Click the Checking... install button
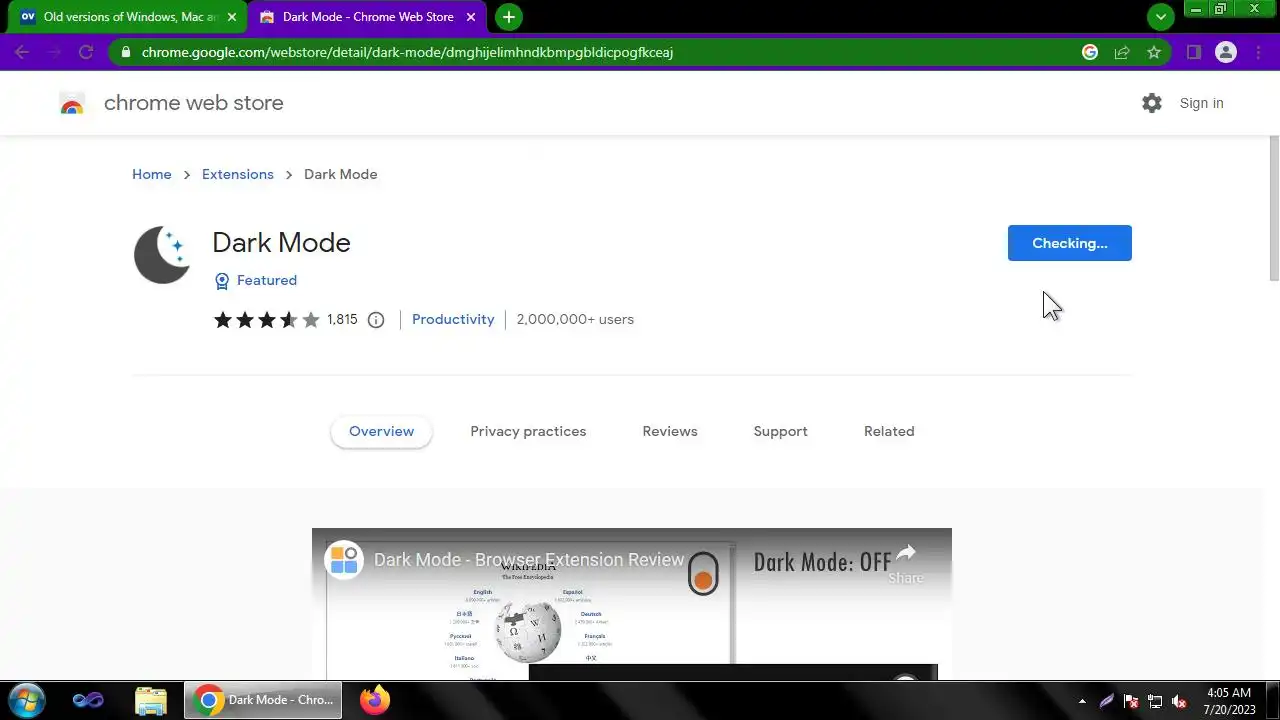The height and width of the screenshot is (720, 1280). 1069,243
